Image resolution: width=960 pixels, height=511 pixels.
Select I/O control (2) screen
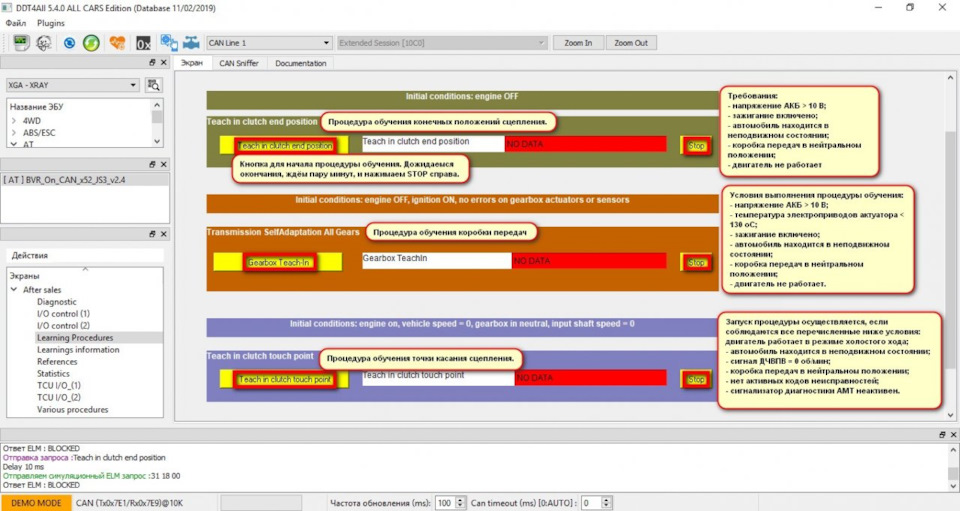[63, 326]
